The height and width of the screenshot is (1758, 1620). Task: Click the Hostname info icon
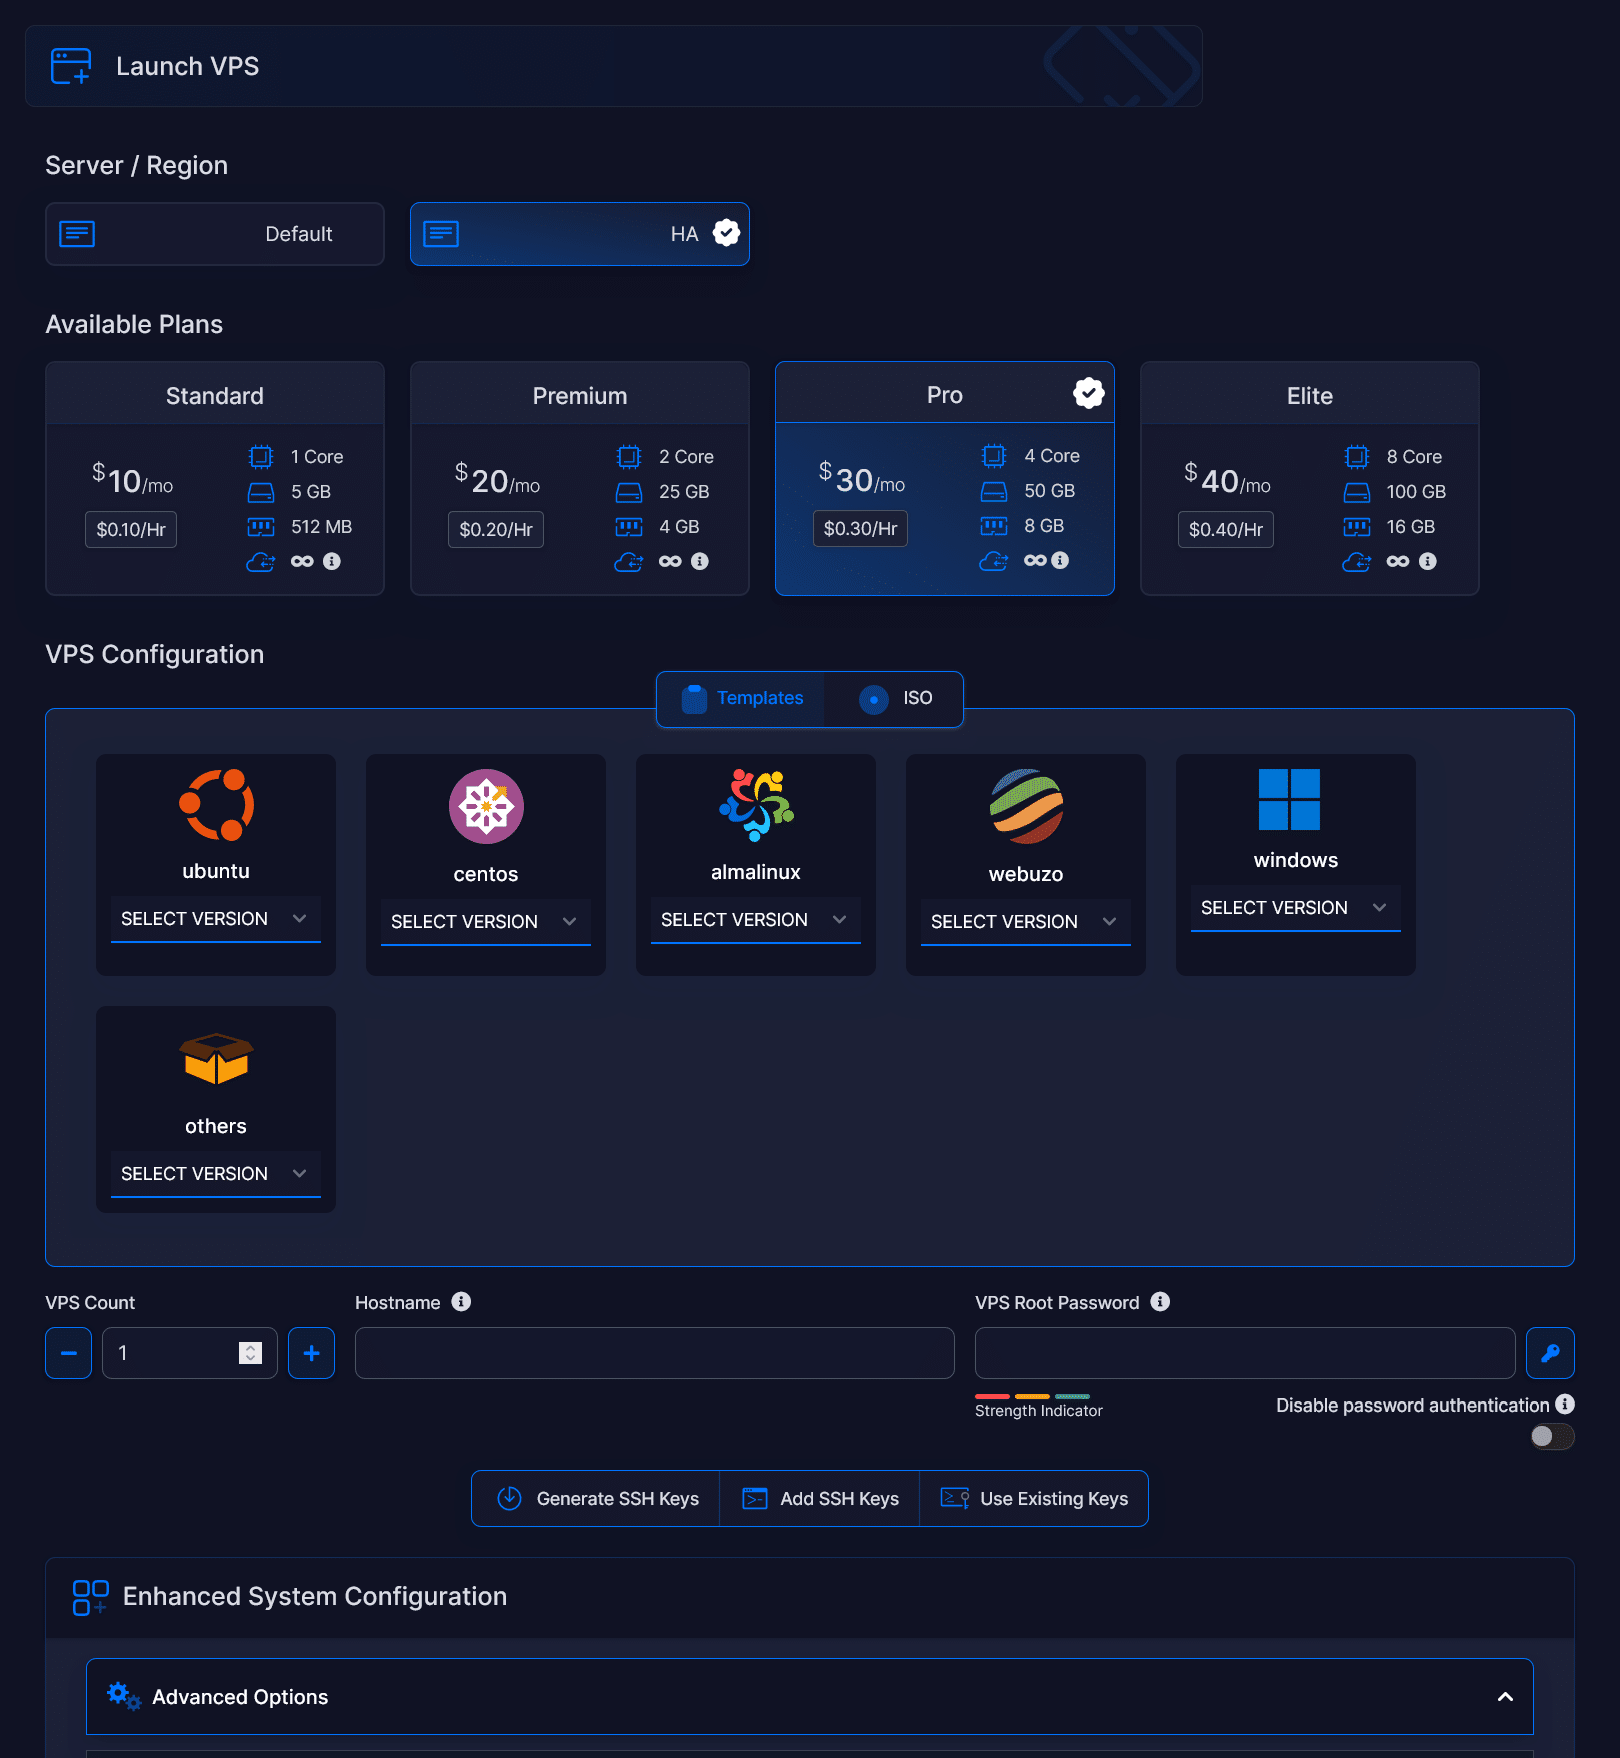click(x=461, y=1302)
